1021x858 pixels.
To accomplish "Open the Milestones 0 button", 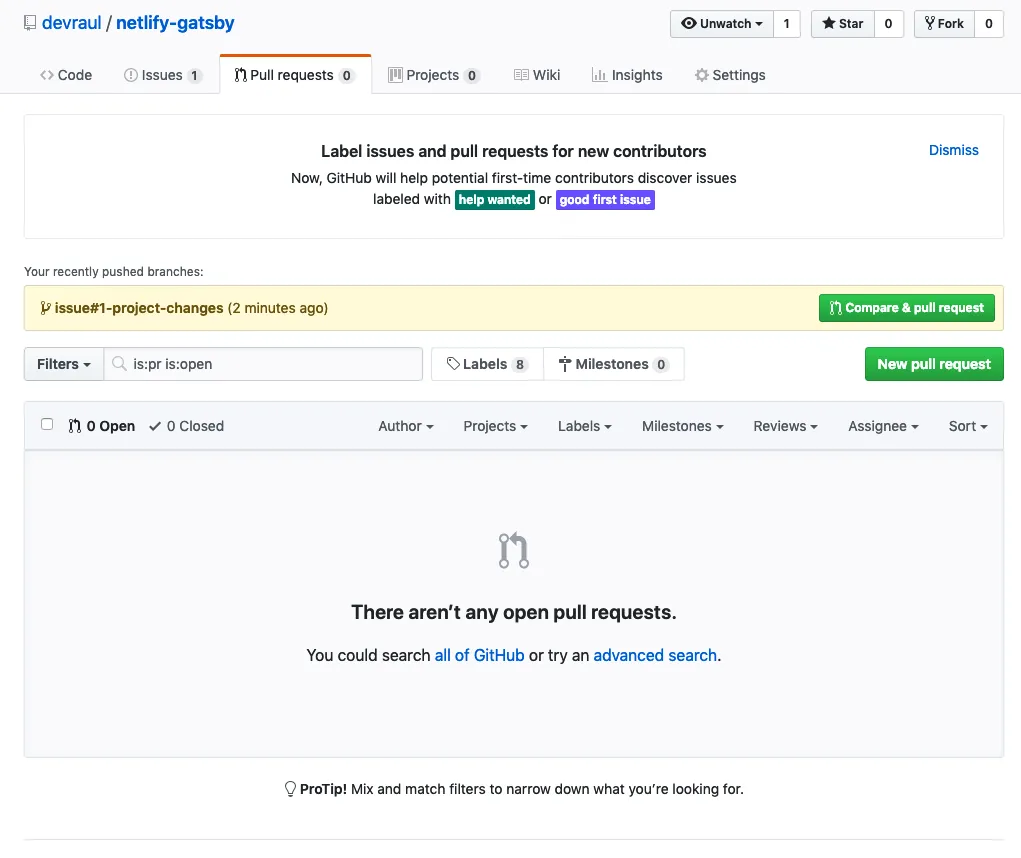I will coord(613,364).
